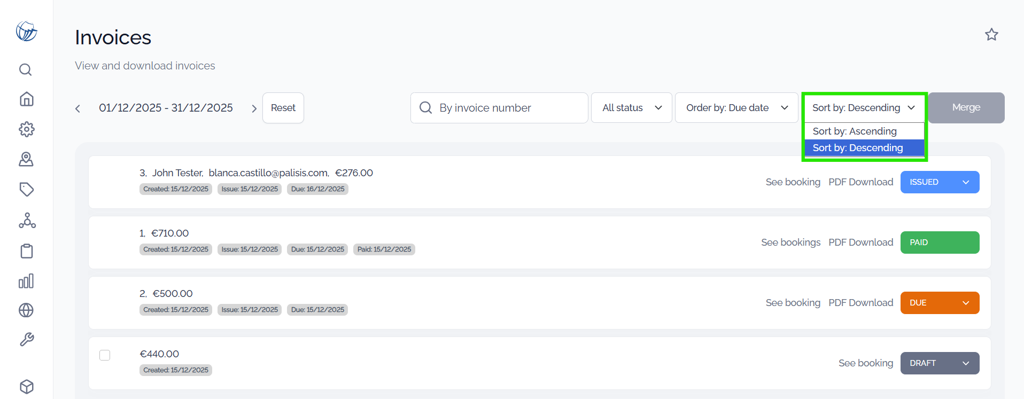Viewport: 1024px width, 399px height.
Task: Click the Paid: 15/12/2025 tag
Action: click(x=385, y=249)
